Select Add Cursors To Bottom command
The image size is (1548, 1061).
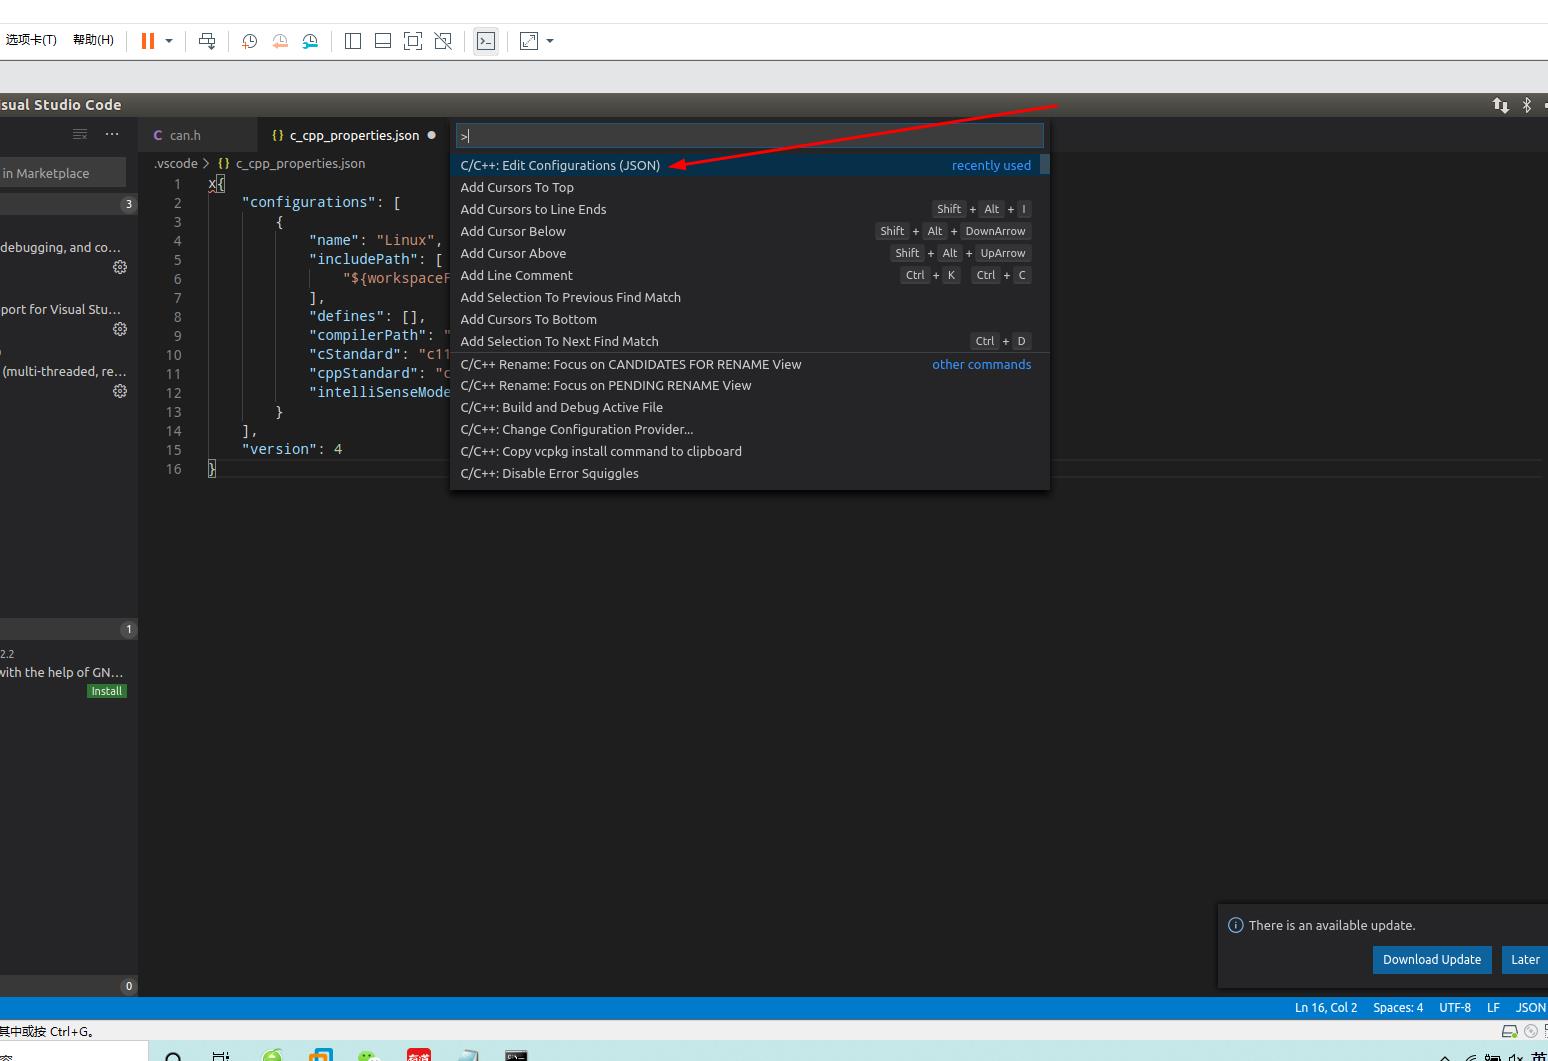[745, 319]
